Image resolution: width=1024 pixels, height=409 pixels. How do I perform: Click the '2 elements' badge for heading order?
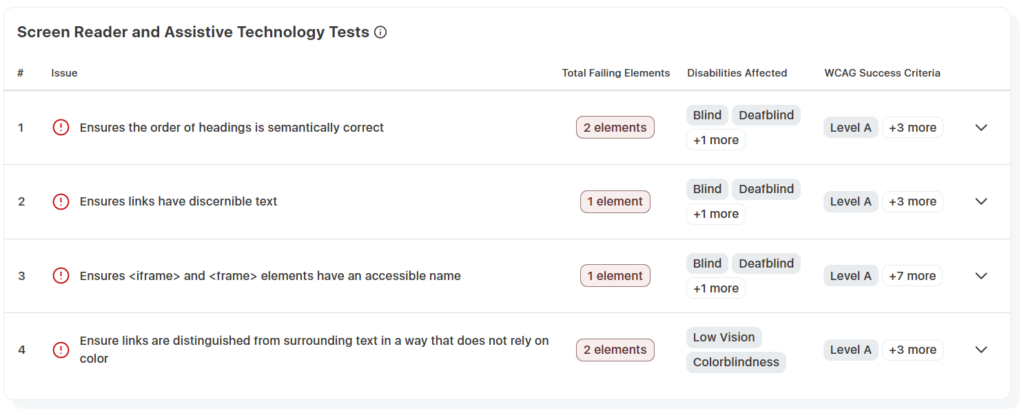(x=615, y=128)
